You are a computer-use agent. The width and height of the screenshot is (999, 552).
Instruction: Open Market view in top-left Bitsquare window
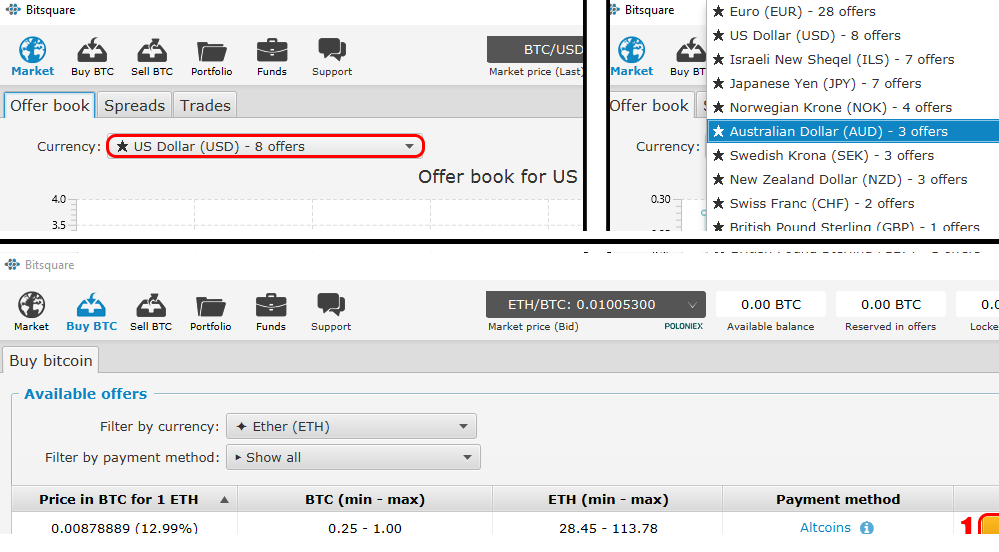tap(32, 57)
